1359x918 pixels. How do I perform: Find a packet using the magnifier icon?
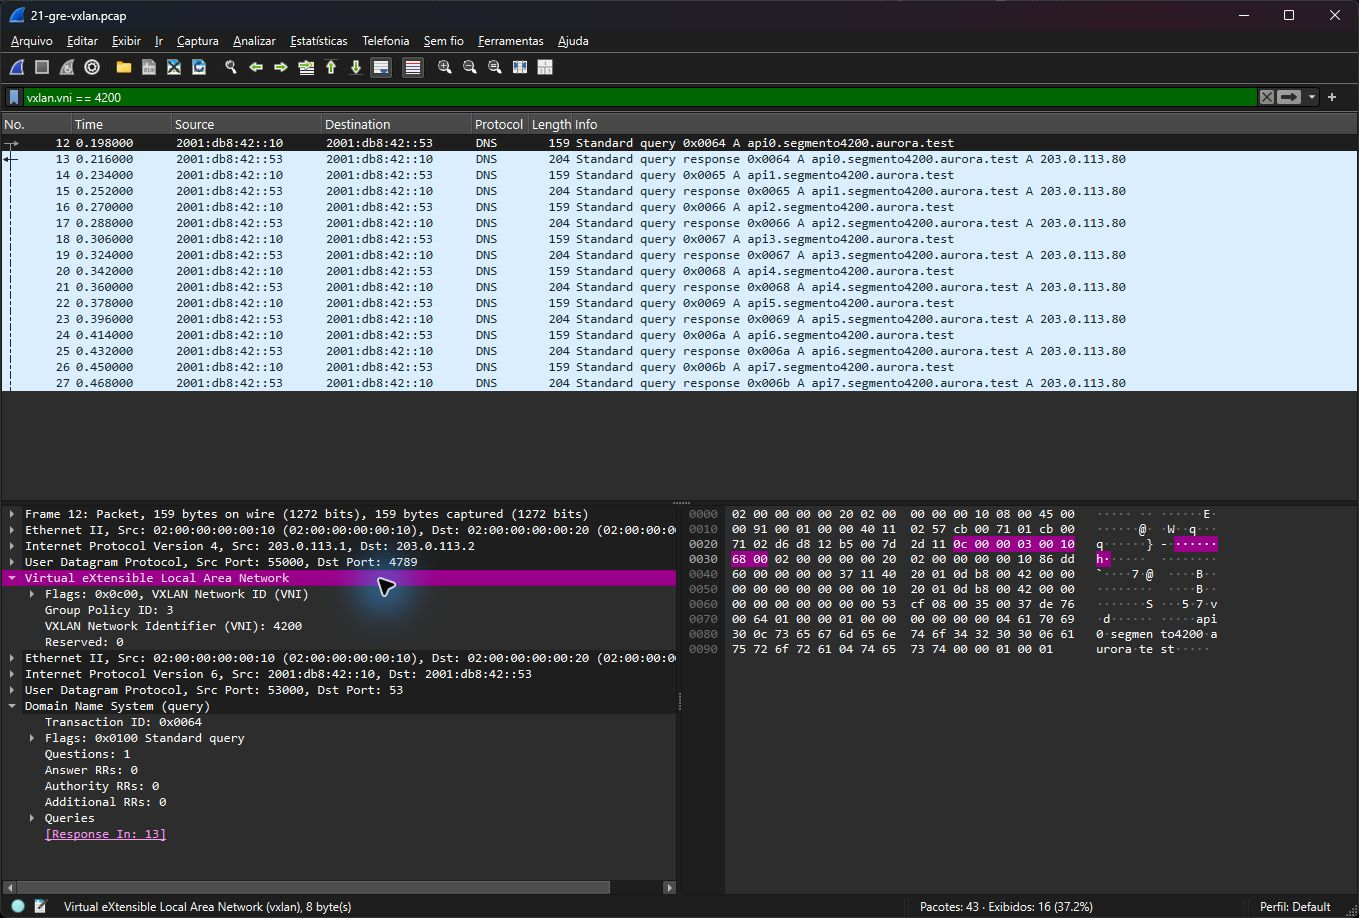click(x=231, y=67)
